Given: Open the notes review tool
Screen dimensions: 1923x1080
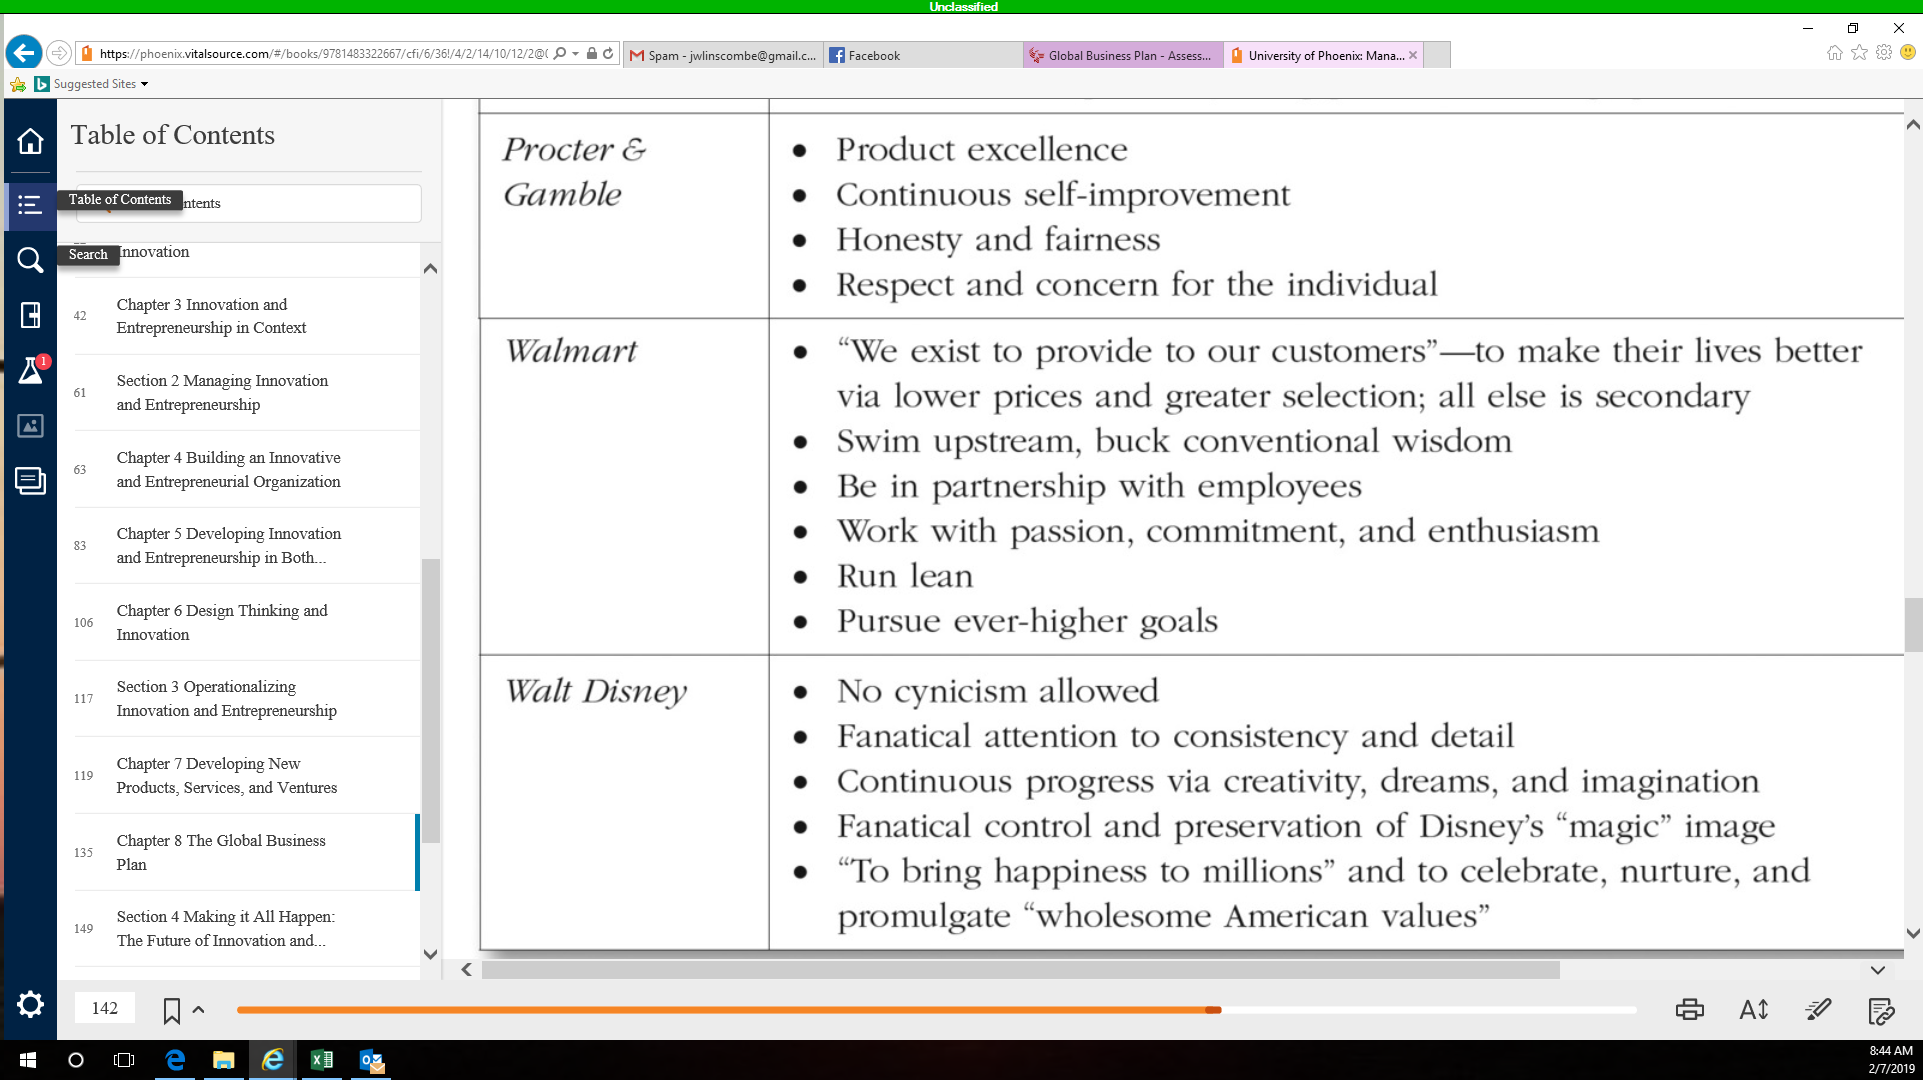Looking at the screenshot, I should (1881, 1011).
